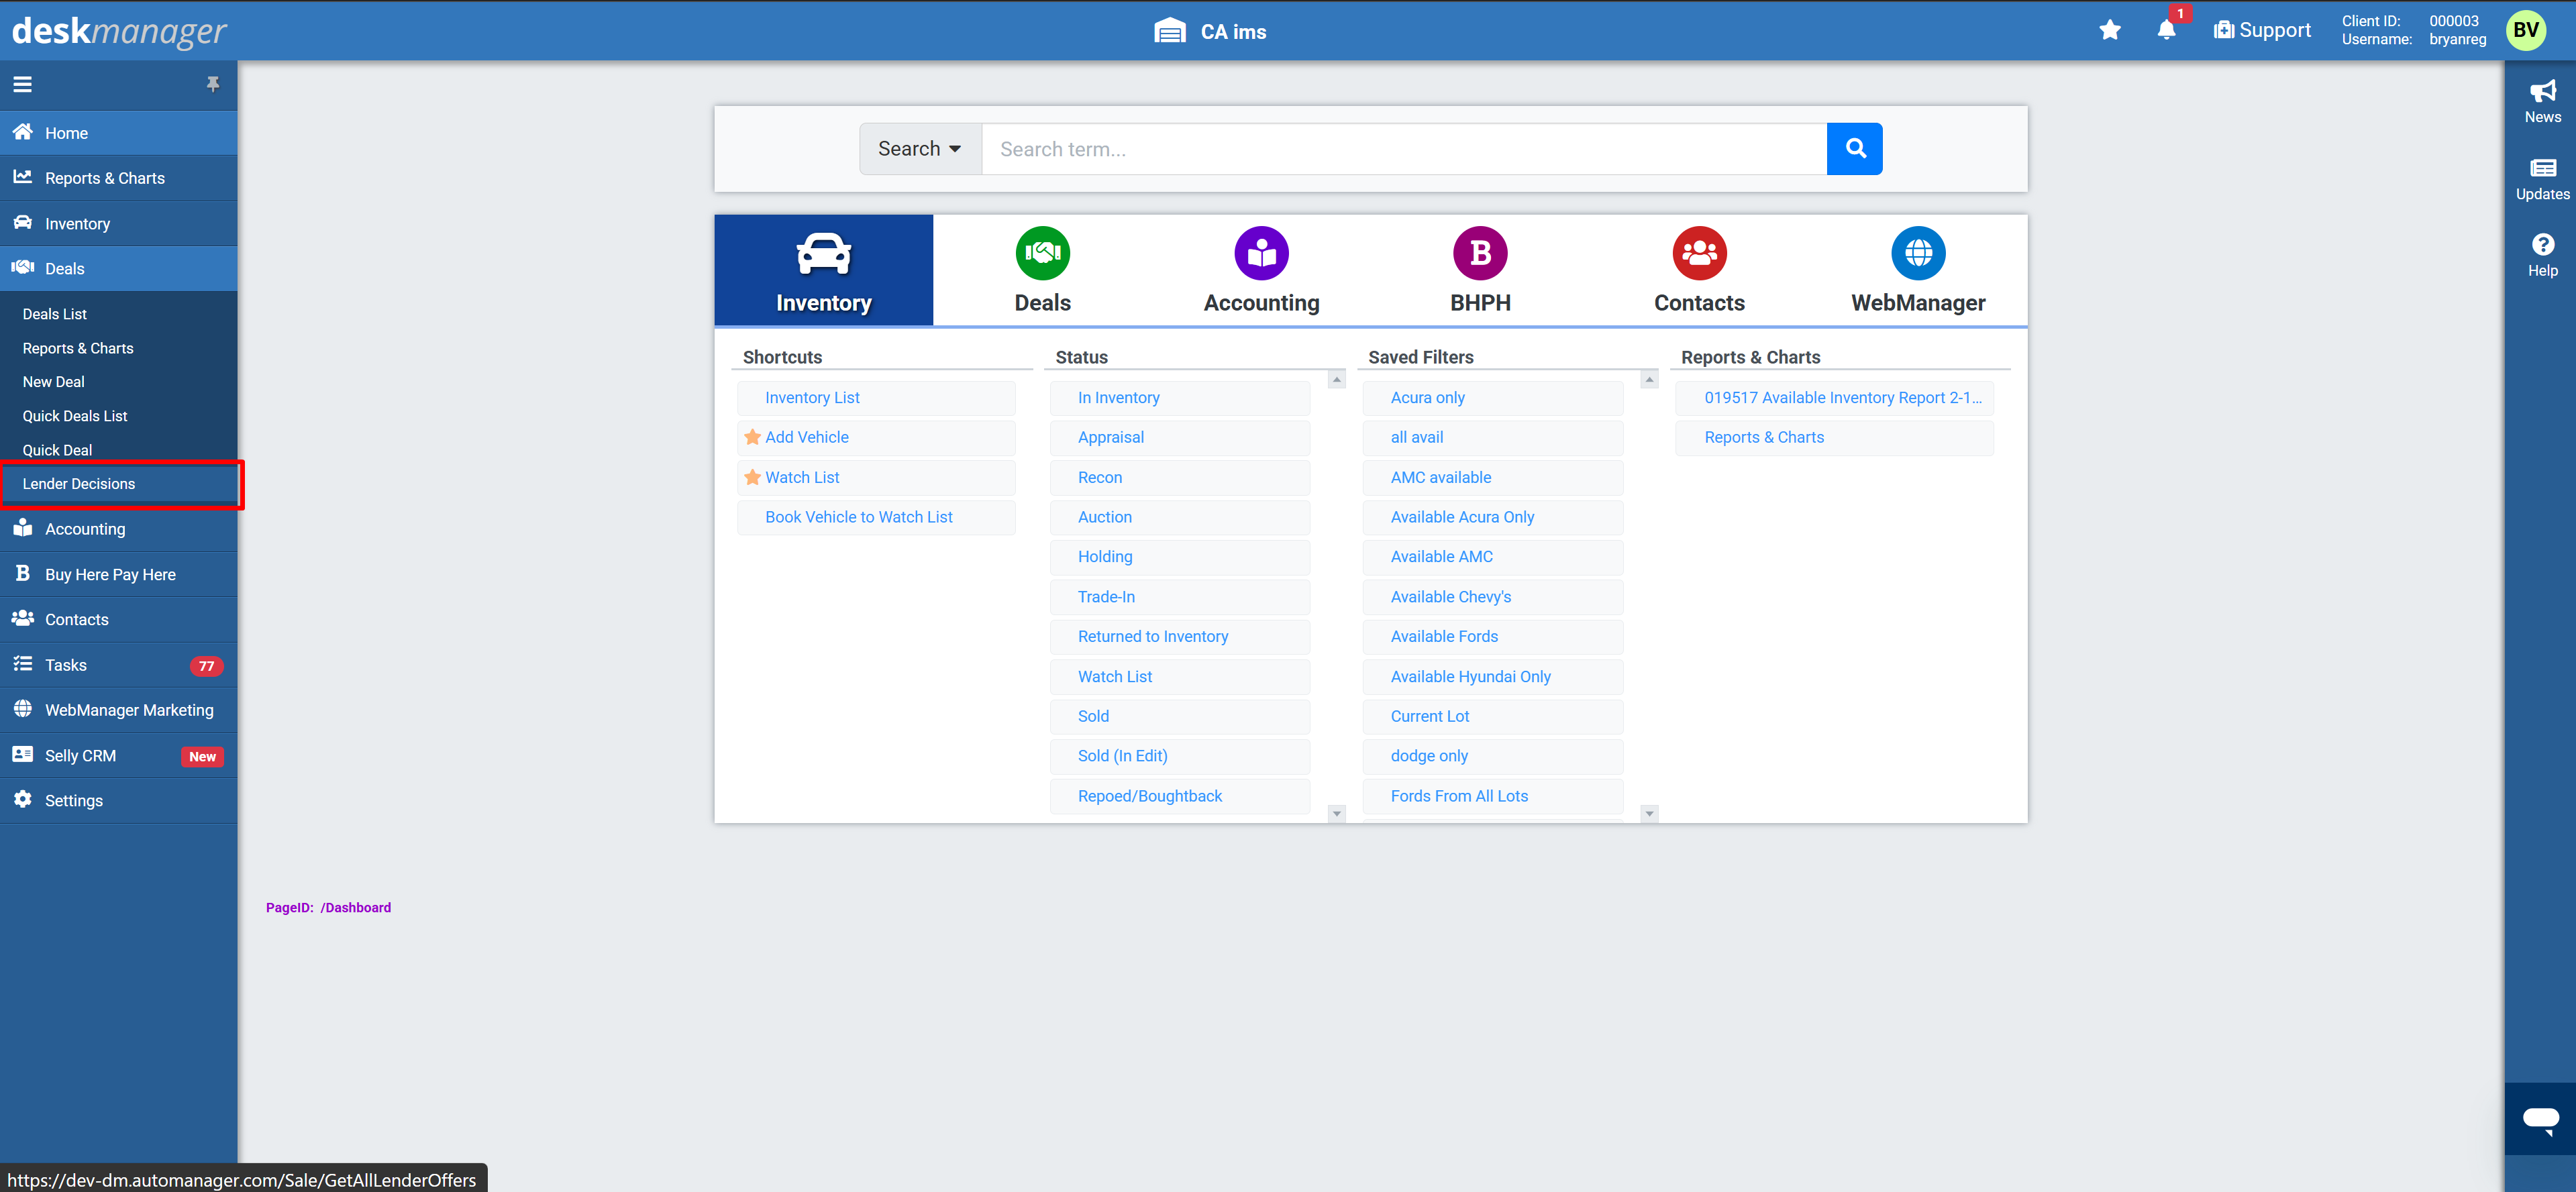Collapse the Deals sidebar section

pyautogui.click(x=119, y=269)
